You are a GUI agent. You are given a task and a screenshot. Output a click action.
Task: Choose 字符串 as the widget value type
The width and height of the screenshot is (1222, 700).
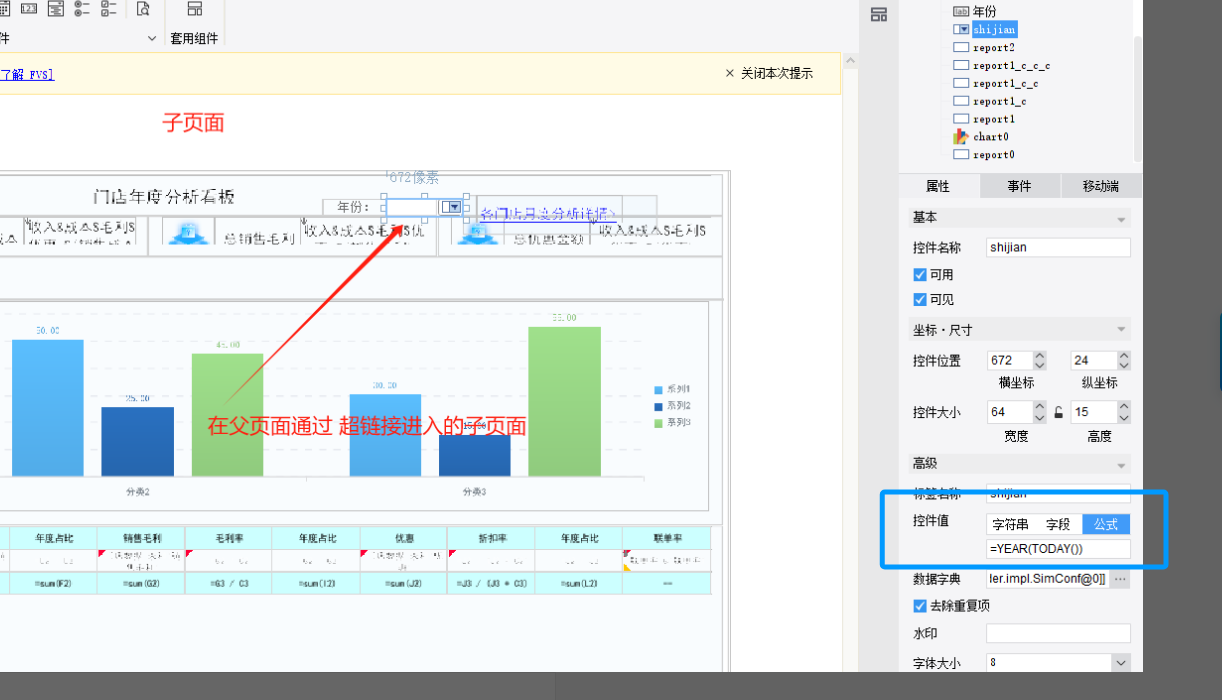coord(1011,524)
